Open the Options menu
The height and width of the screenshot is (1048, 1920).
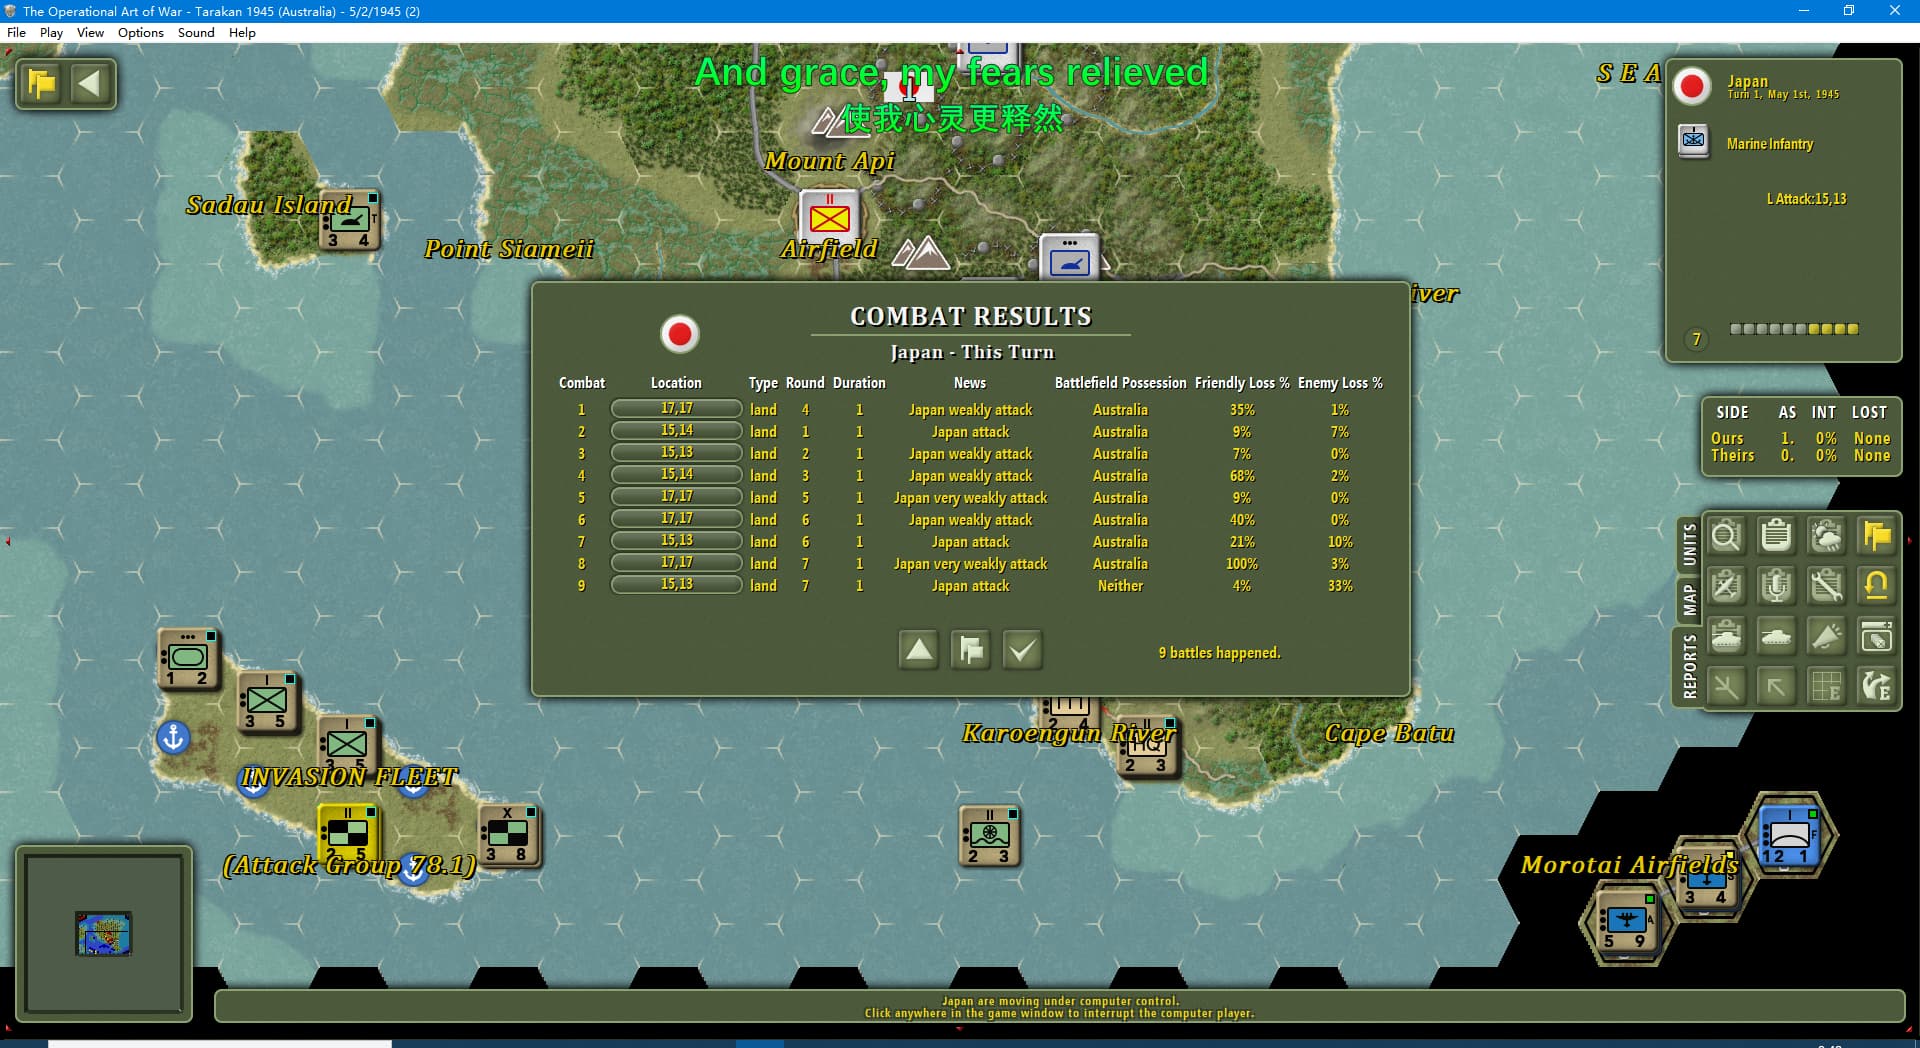(x=140, y=32)
